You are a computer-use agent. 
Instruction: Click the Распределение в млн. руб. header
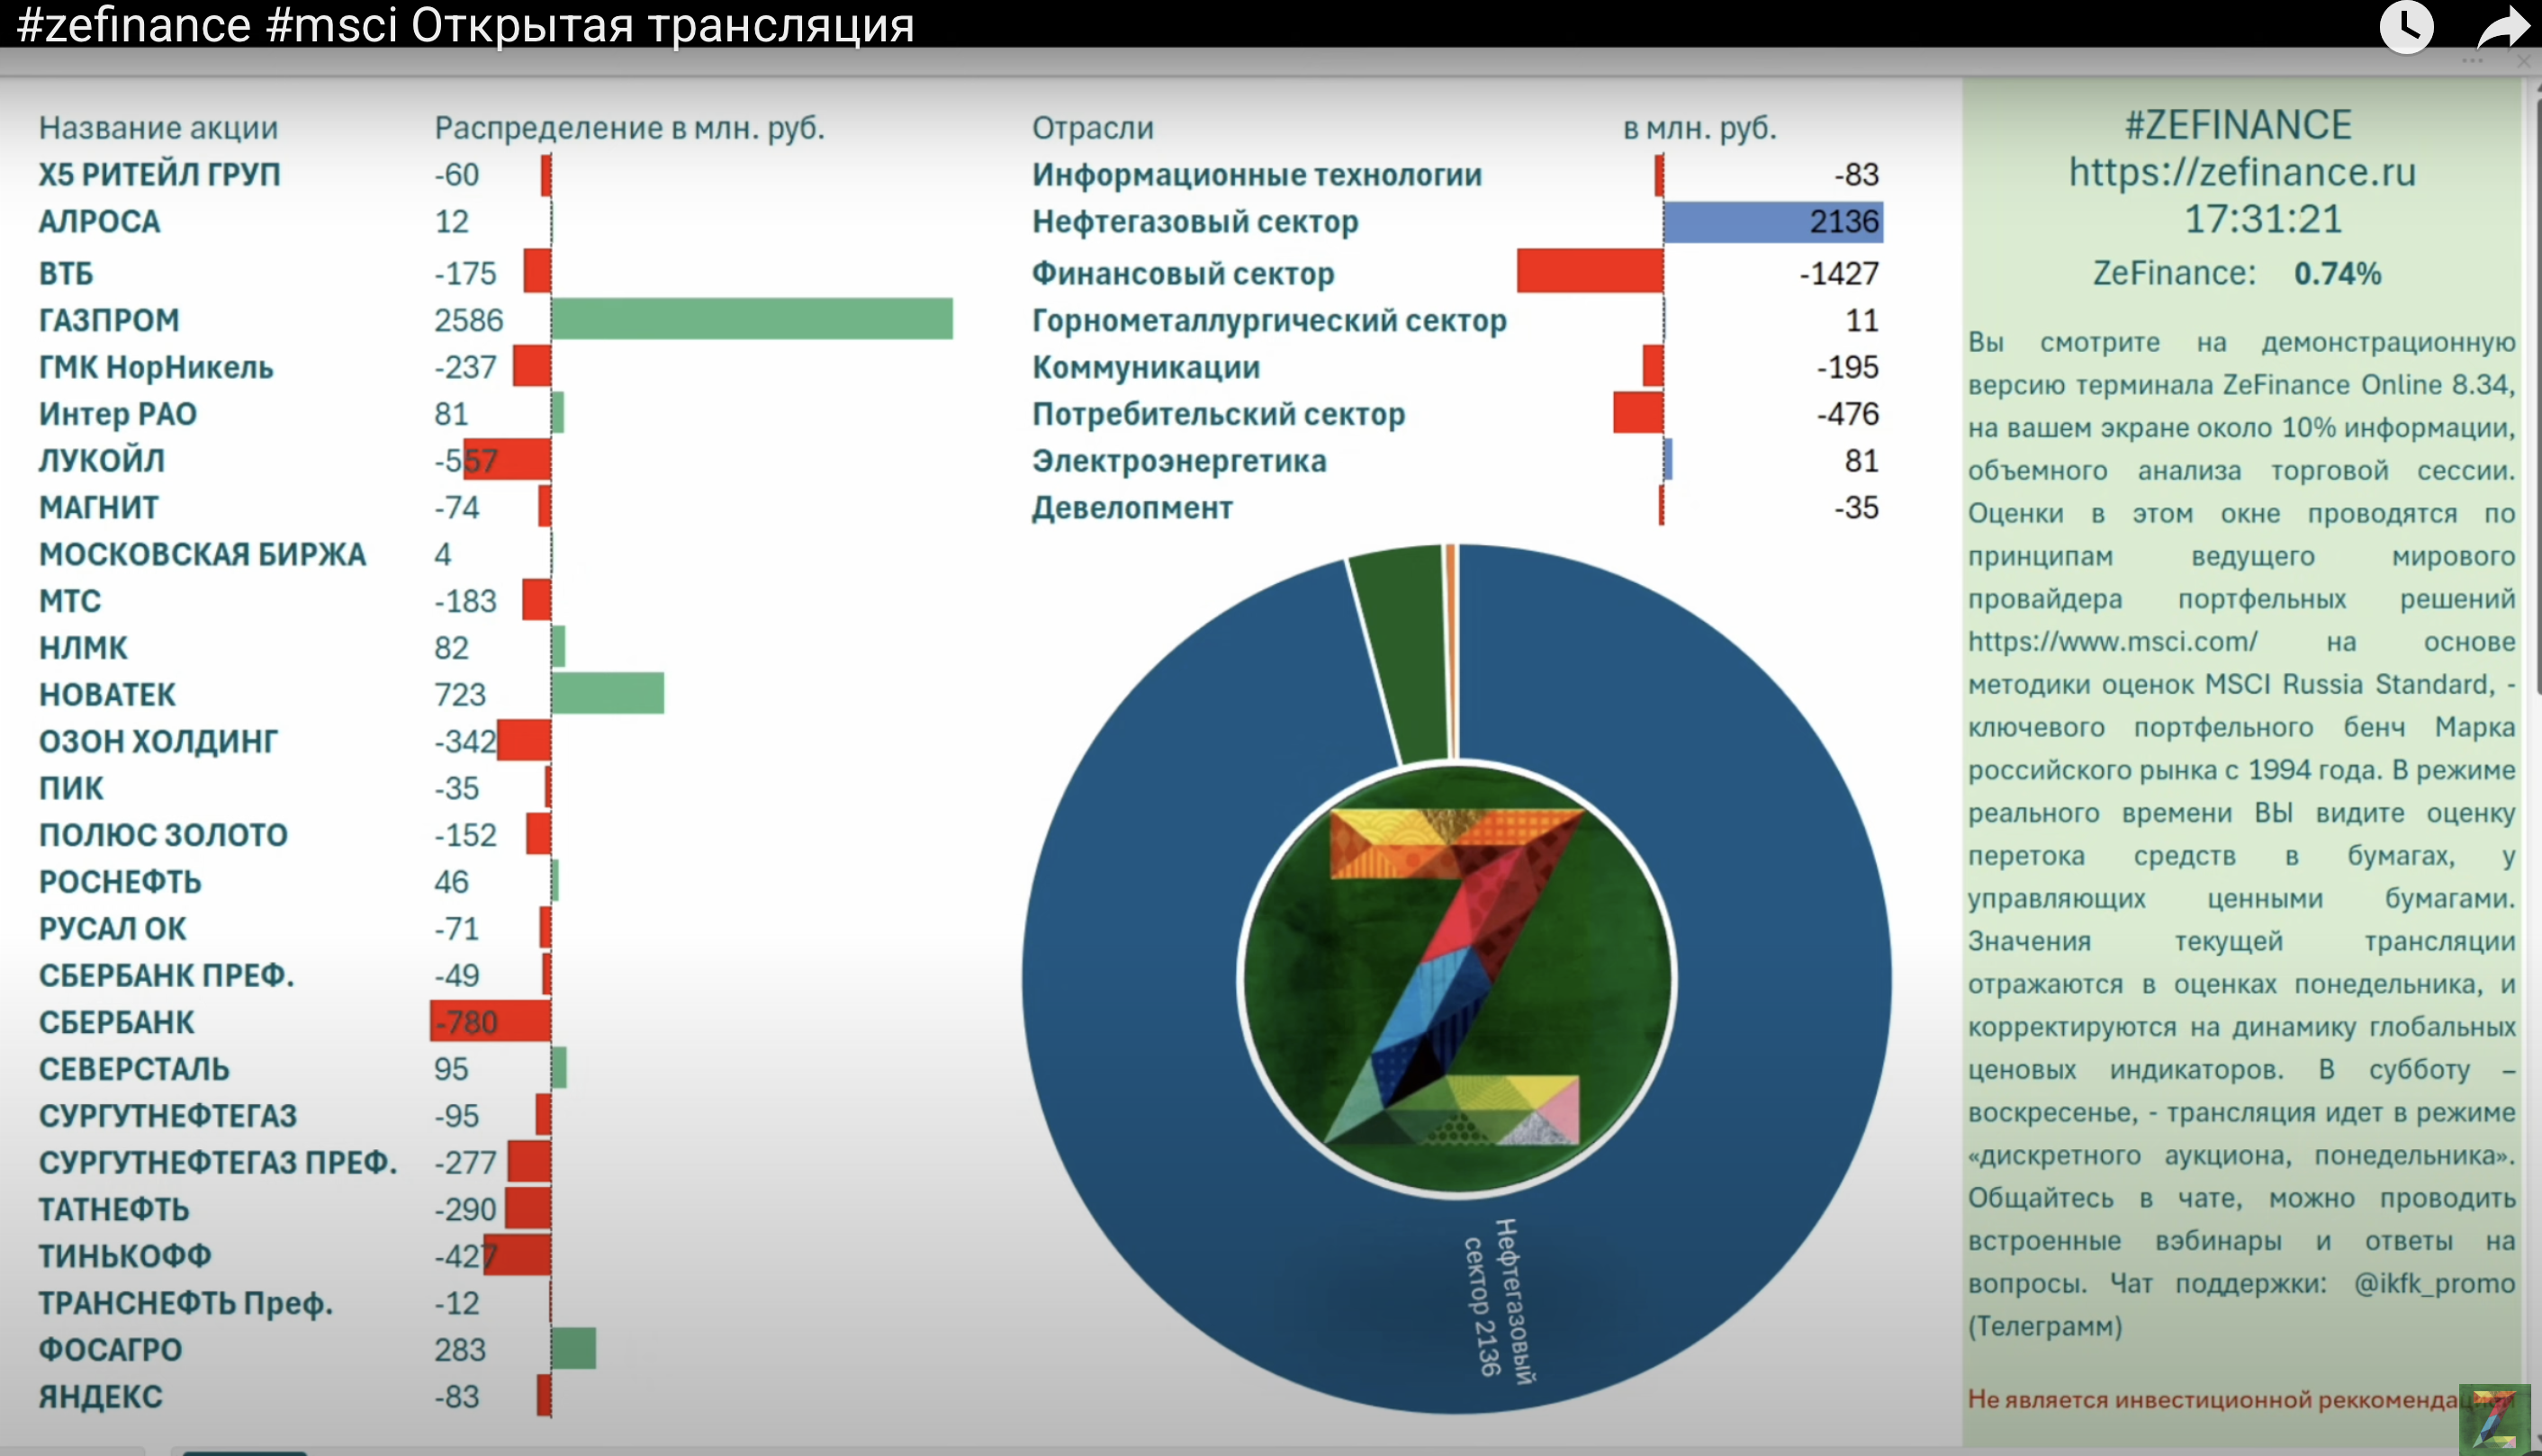[x=629, y=128]
